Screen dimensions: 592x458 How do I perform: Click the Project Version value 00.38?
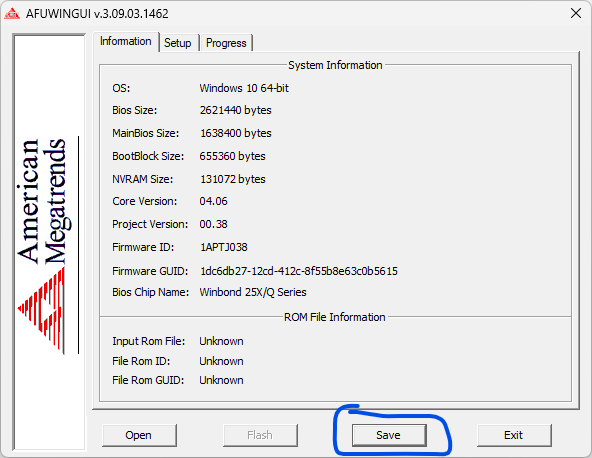213,224
